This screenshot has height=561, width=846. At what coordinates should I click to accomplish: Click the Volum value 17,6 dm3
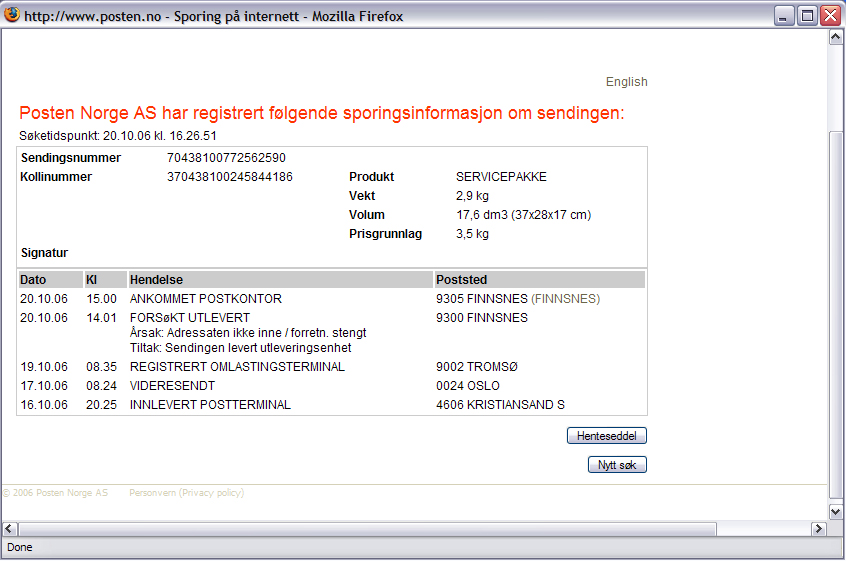[x=523, y=215]
